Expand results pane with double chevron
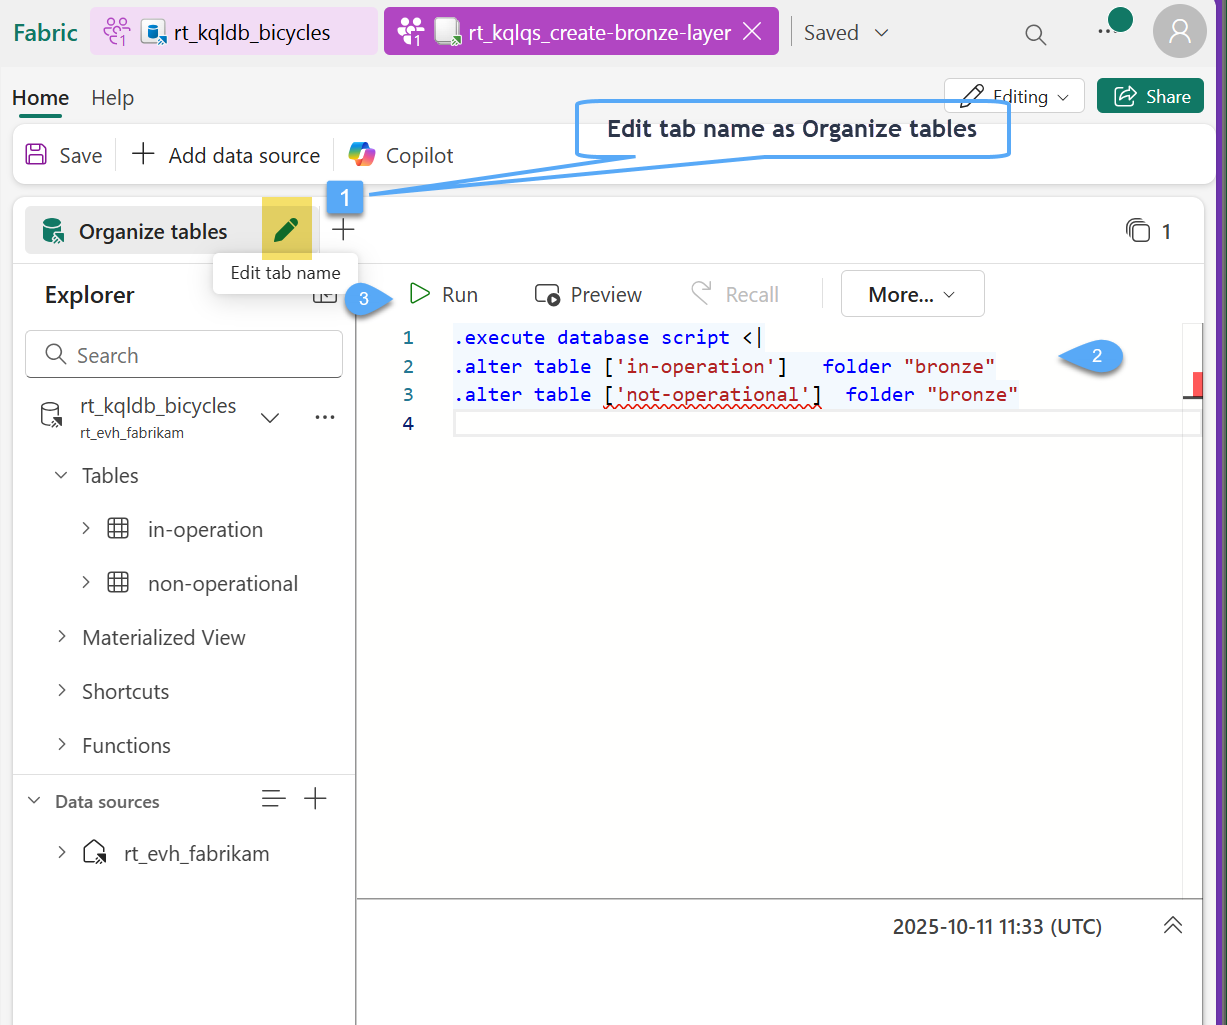 tap(1173, 926)
